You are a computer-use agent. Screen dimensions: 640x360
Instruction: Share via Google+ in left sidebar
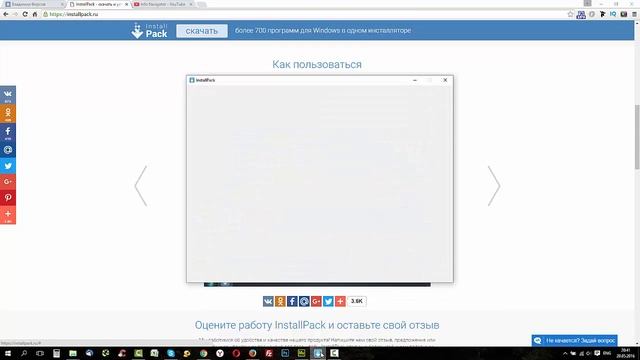(x=8, y=182)
